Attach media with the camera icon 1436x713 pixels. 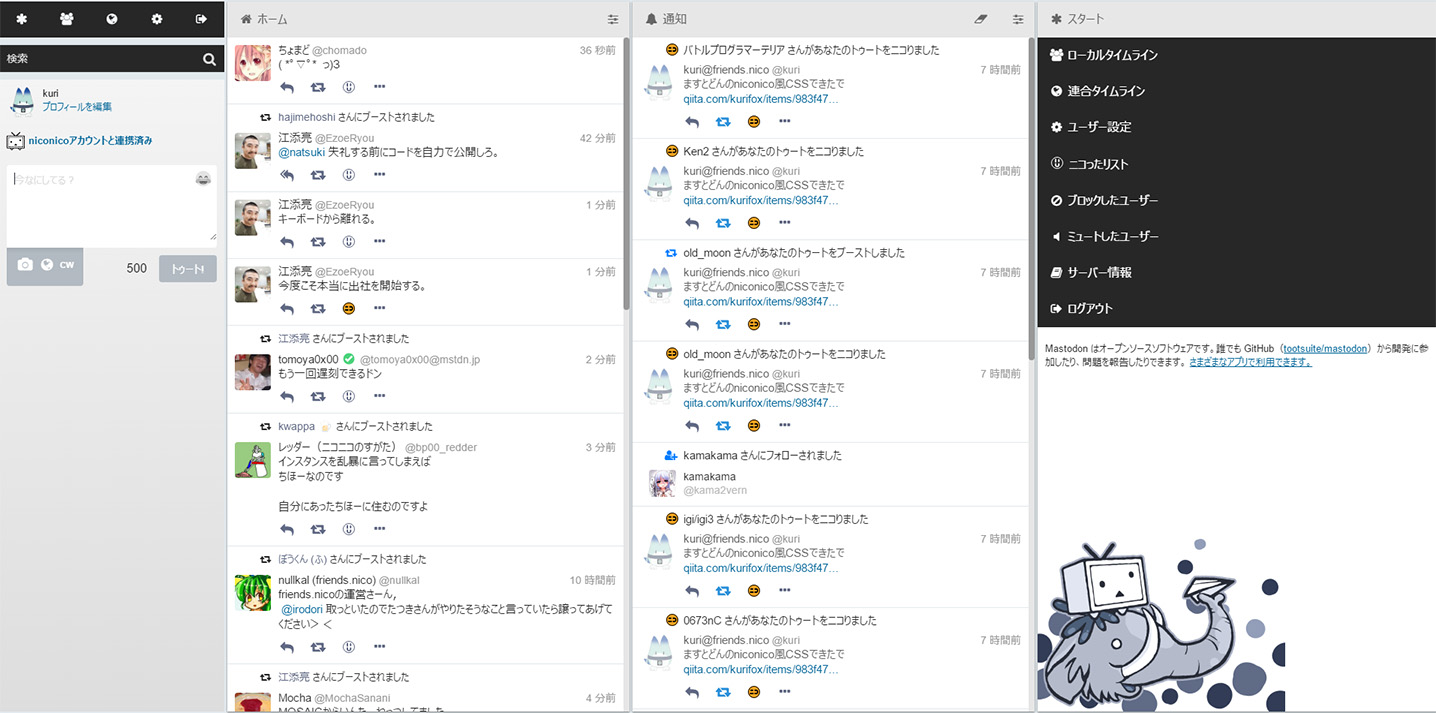pos(25,265)
